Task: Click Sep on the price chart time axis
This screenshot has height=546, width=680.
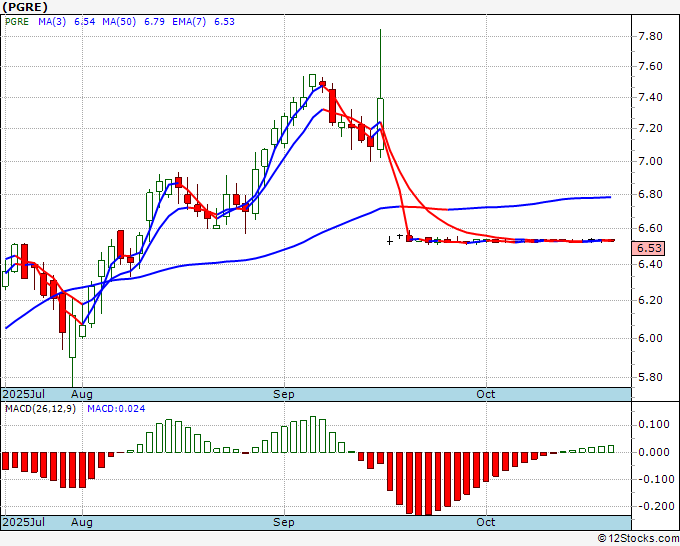Action: click(x=284, y=394)
